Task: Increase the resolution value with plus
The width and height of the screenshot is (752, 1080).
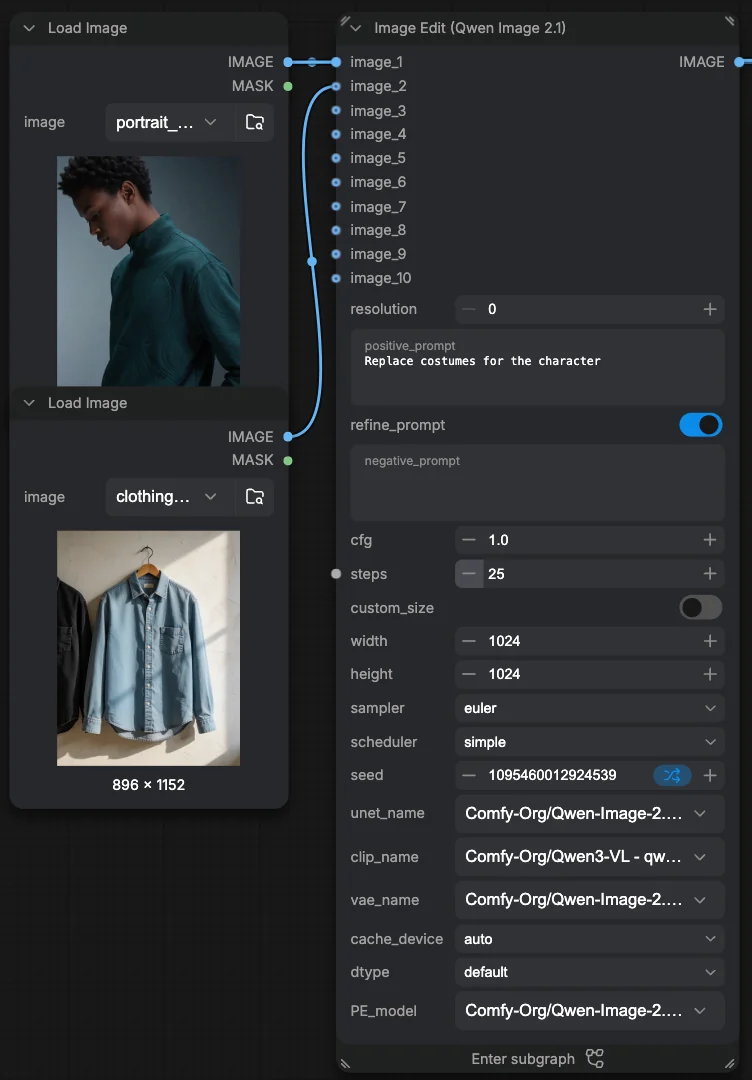Action: 710,309
